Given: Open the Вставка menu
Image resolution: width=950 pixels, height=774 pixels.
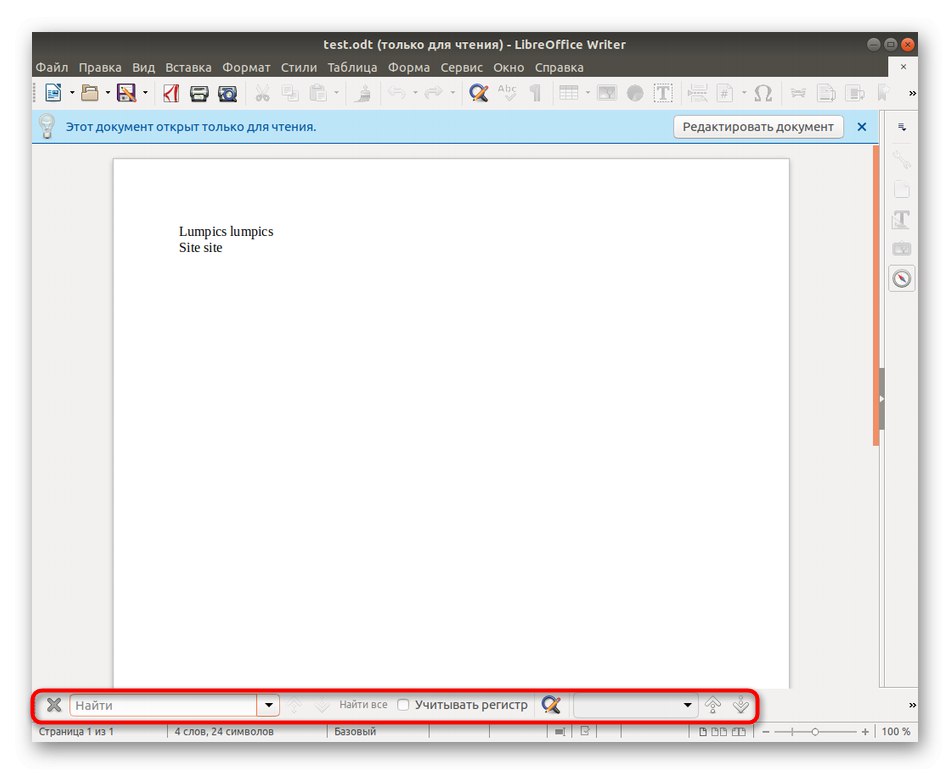Looking at the screenshot, I should pos(188,67).
